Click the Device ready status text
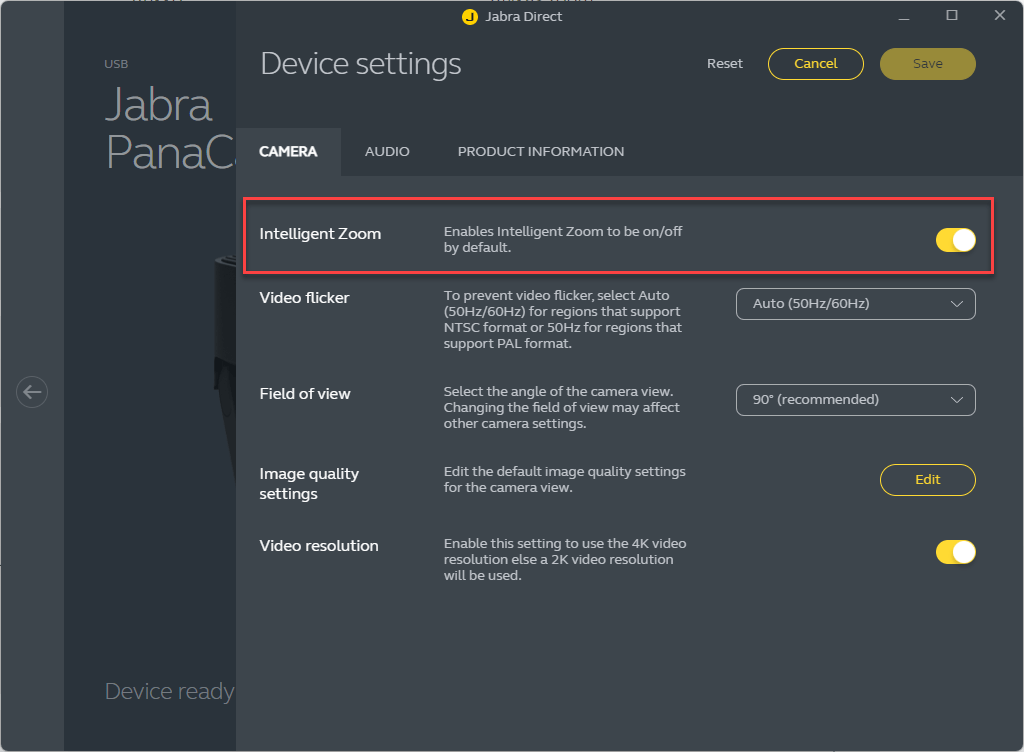This screenshot has width=1024, height=752. click(169, 692)
